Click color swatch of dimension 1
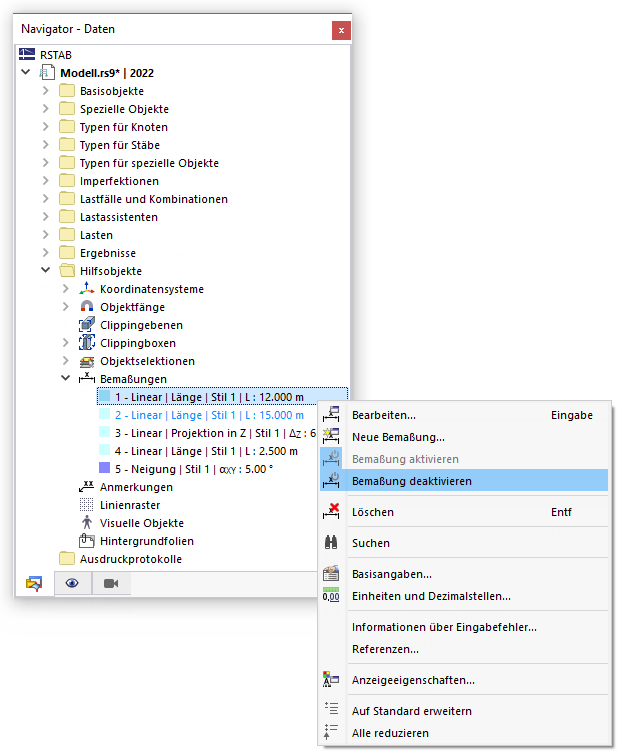617x751 pixels. [104, 396]
